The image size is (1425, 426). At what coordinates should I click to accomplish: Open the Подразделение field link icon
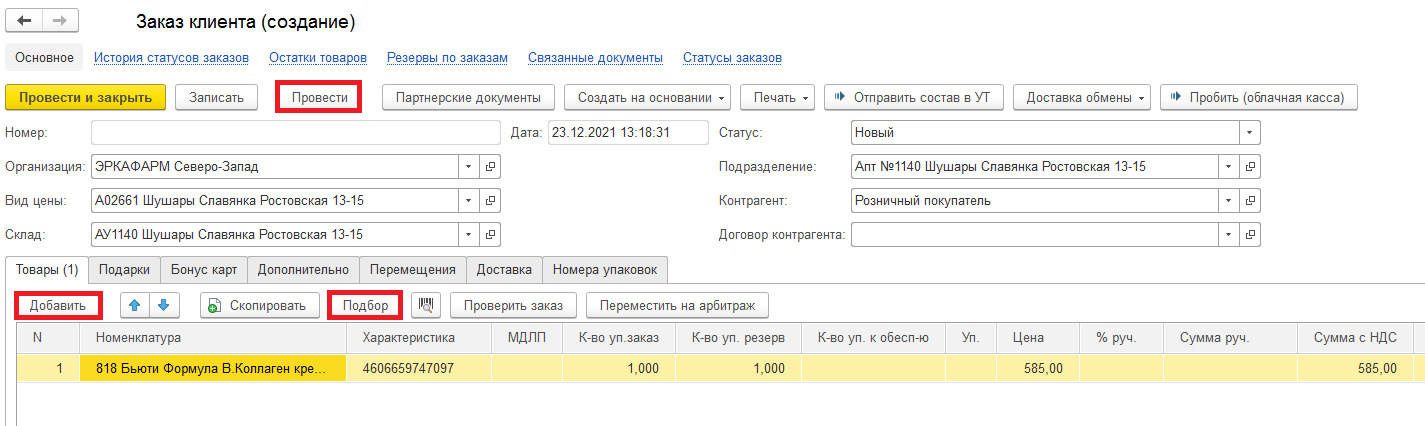click(x=1250, y=166)
